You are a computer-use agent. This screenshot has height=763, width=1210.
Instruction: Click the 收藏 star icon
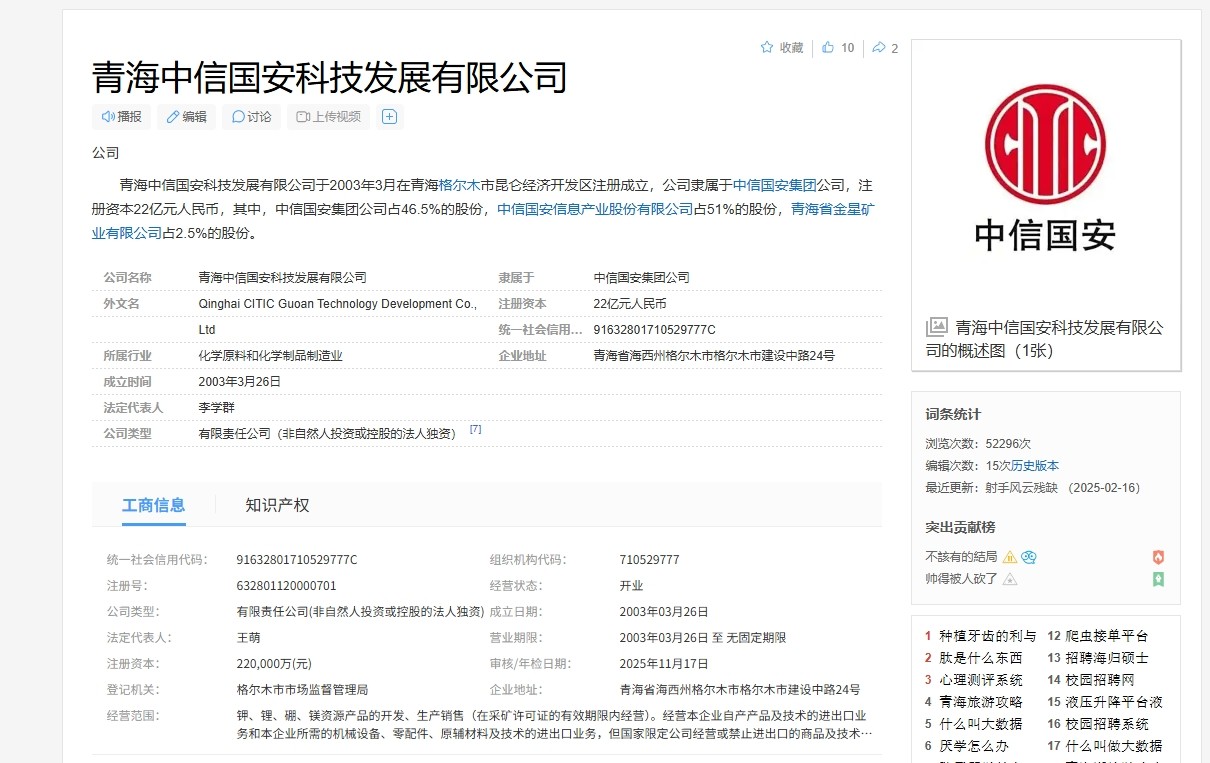click(767, 47)
